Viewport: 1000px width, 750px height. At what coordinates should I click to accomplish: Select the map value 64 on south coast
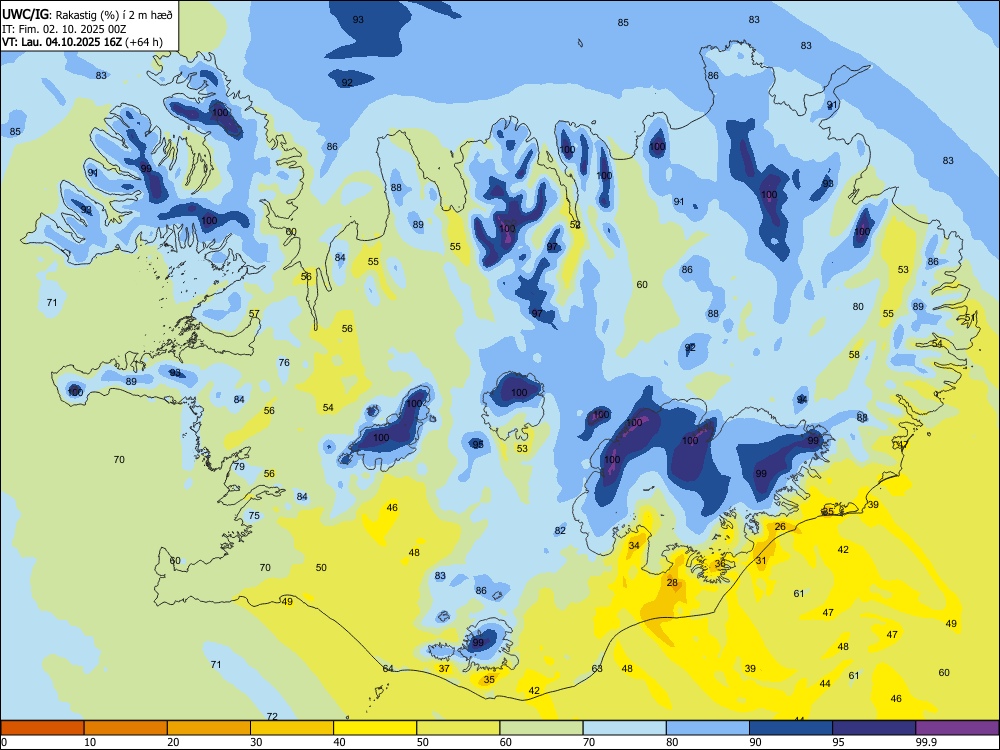[388, 668]
